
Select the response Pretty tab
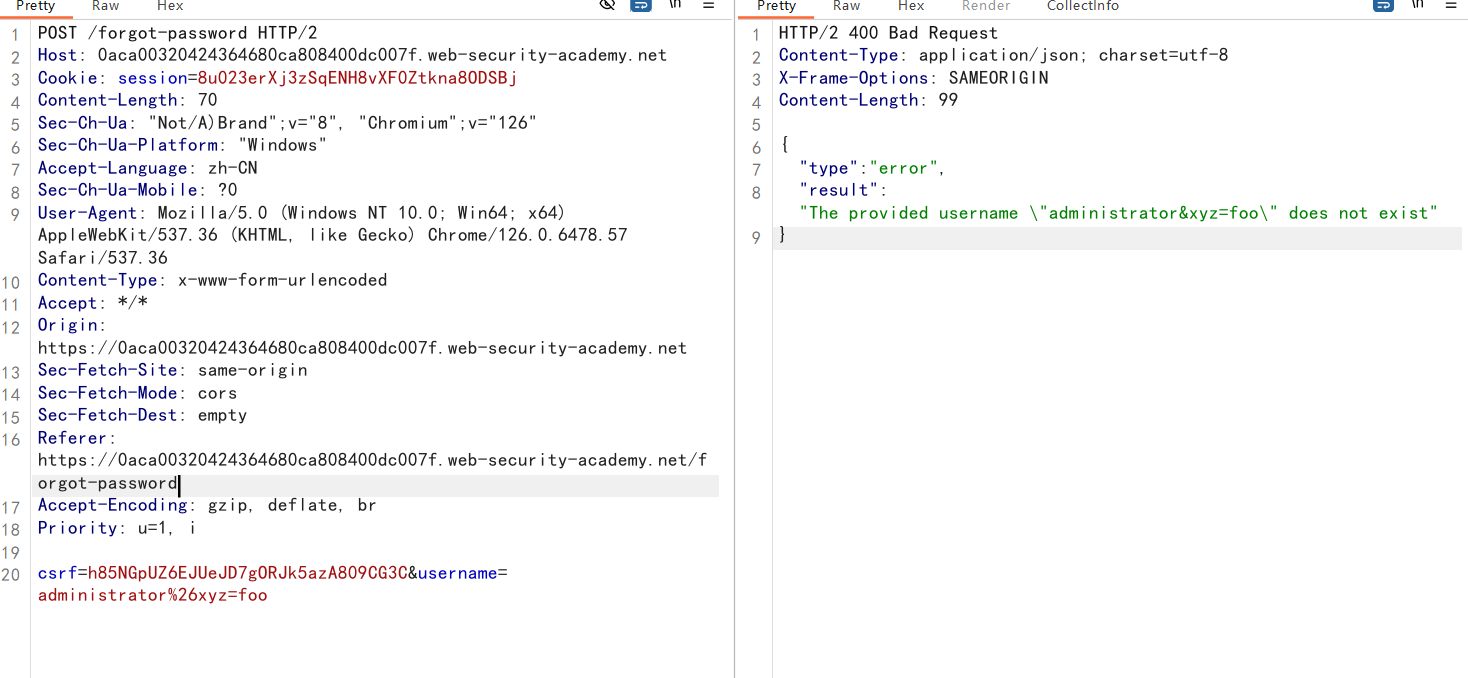pos(777,6)
